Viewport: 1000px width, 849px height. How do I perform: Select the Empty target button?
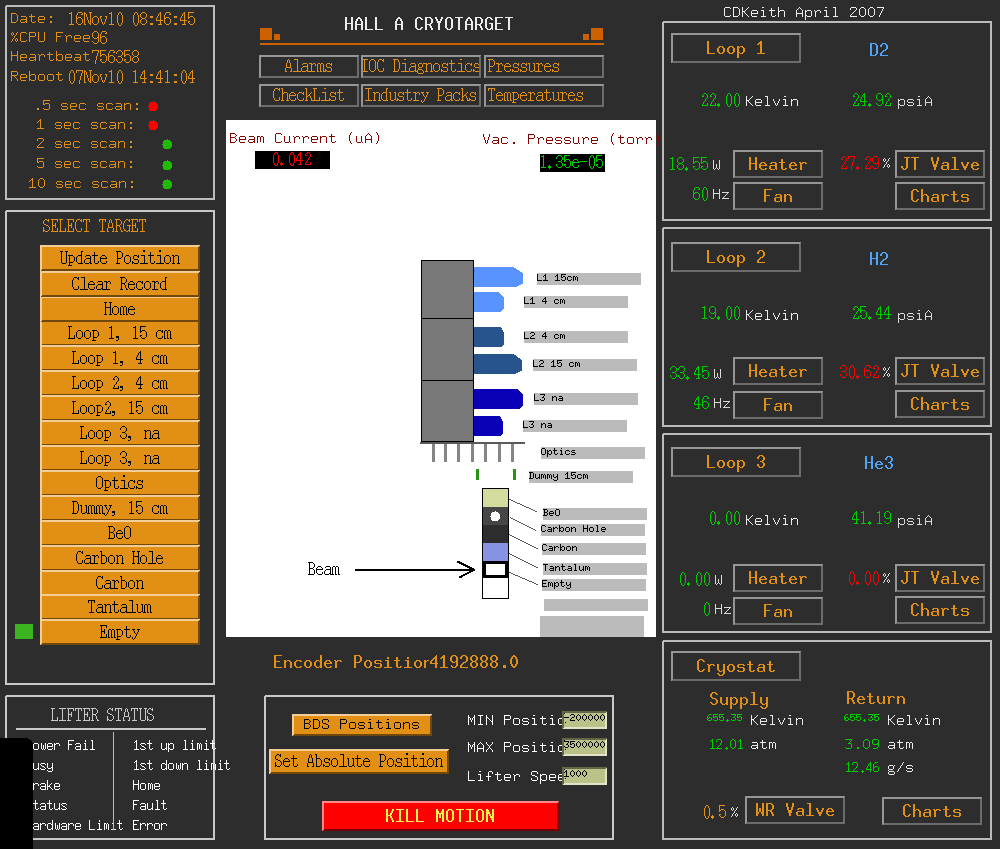(120, 632)
